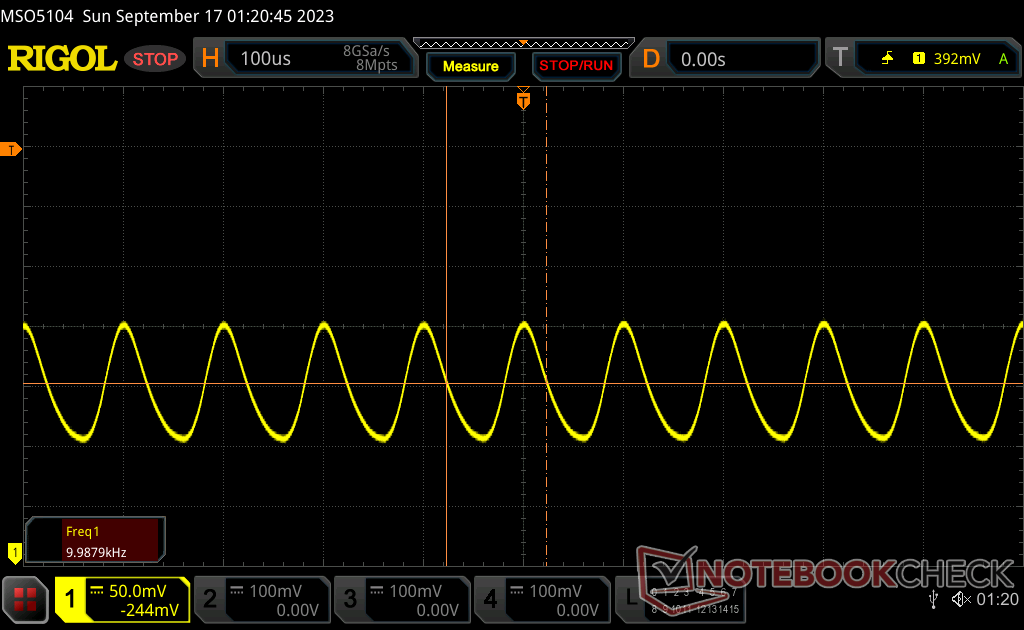
Task: Click the rising edge trigger icon
Action: [x=887, y=59]
